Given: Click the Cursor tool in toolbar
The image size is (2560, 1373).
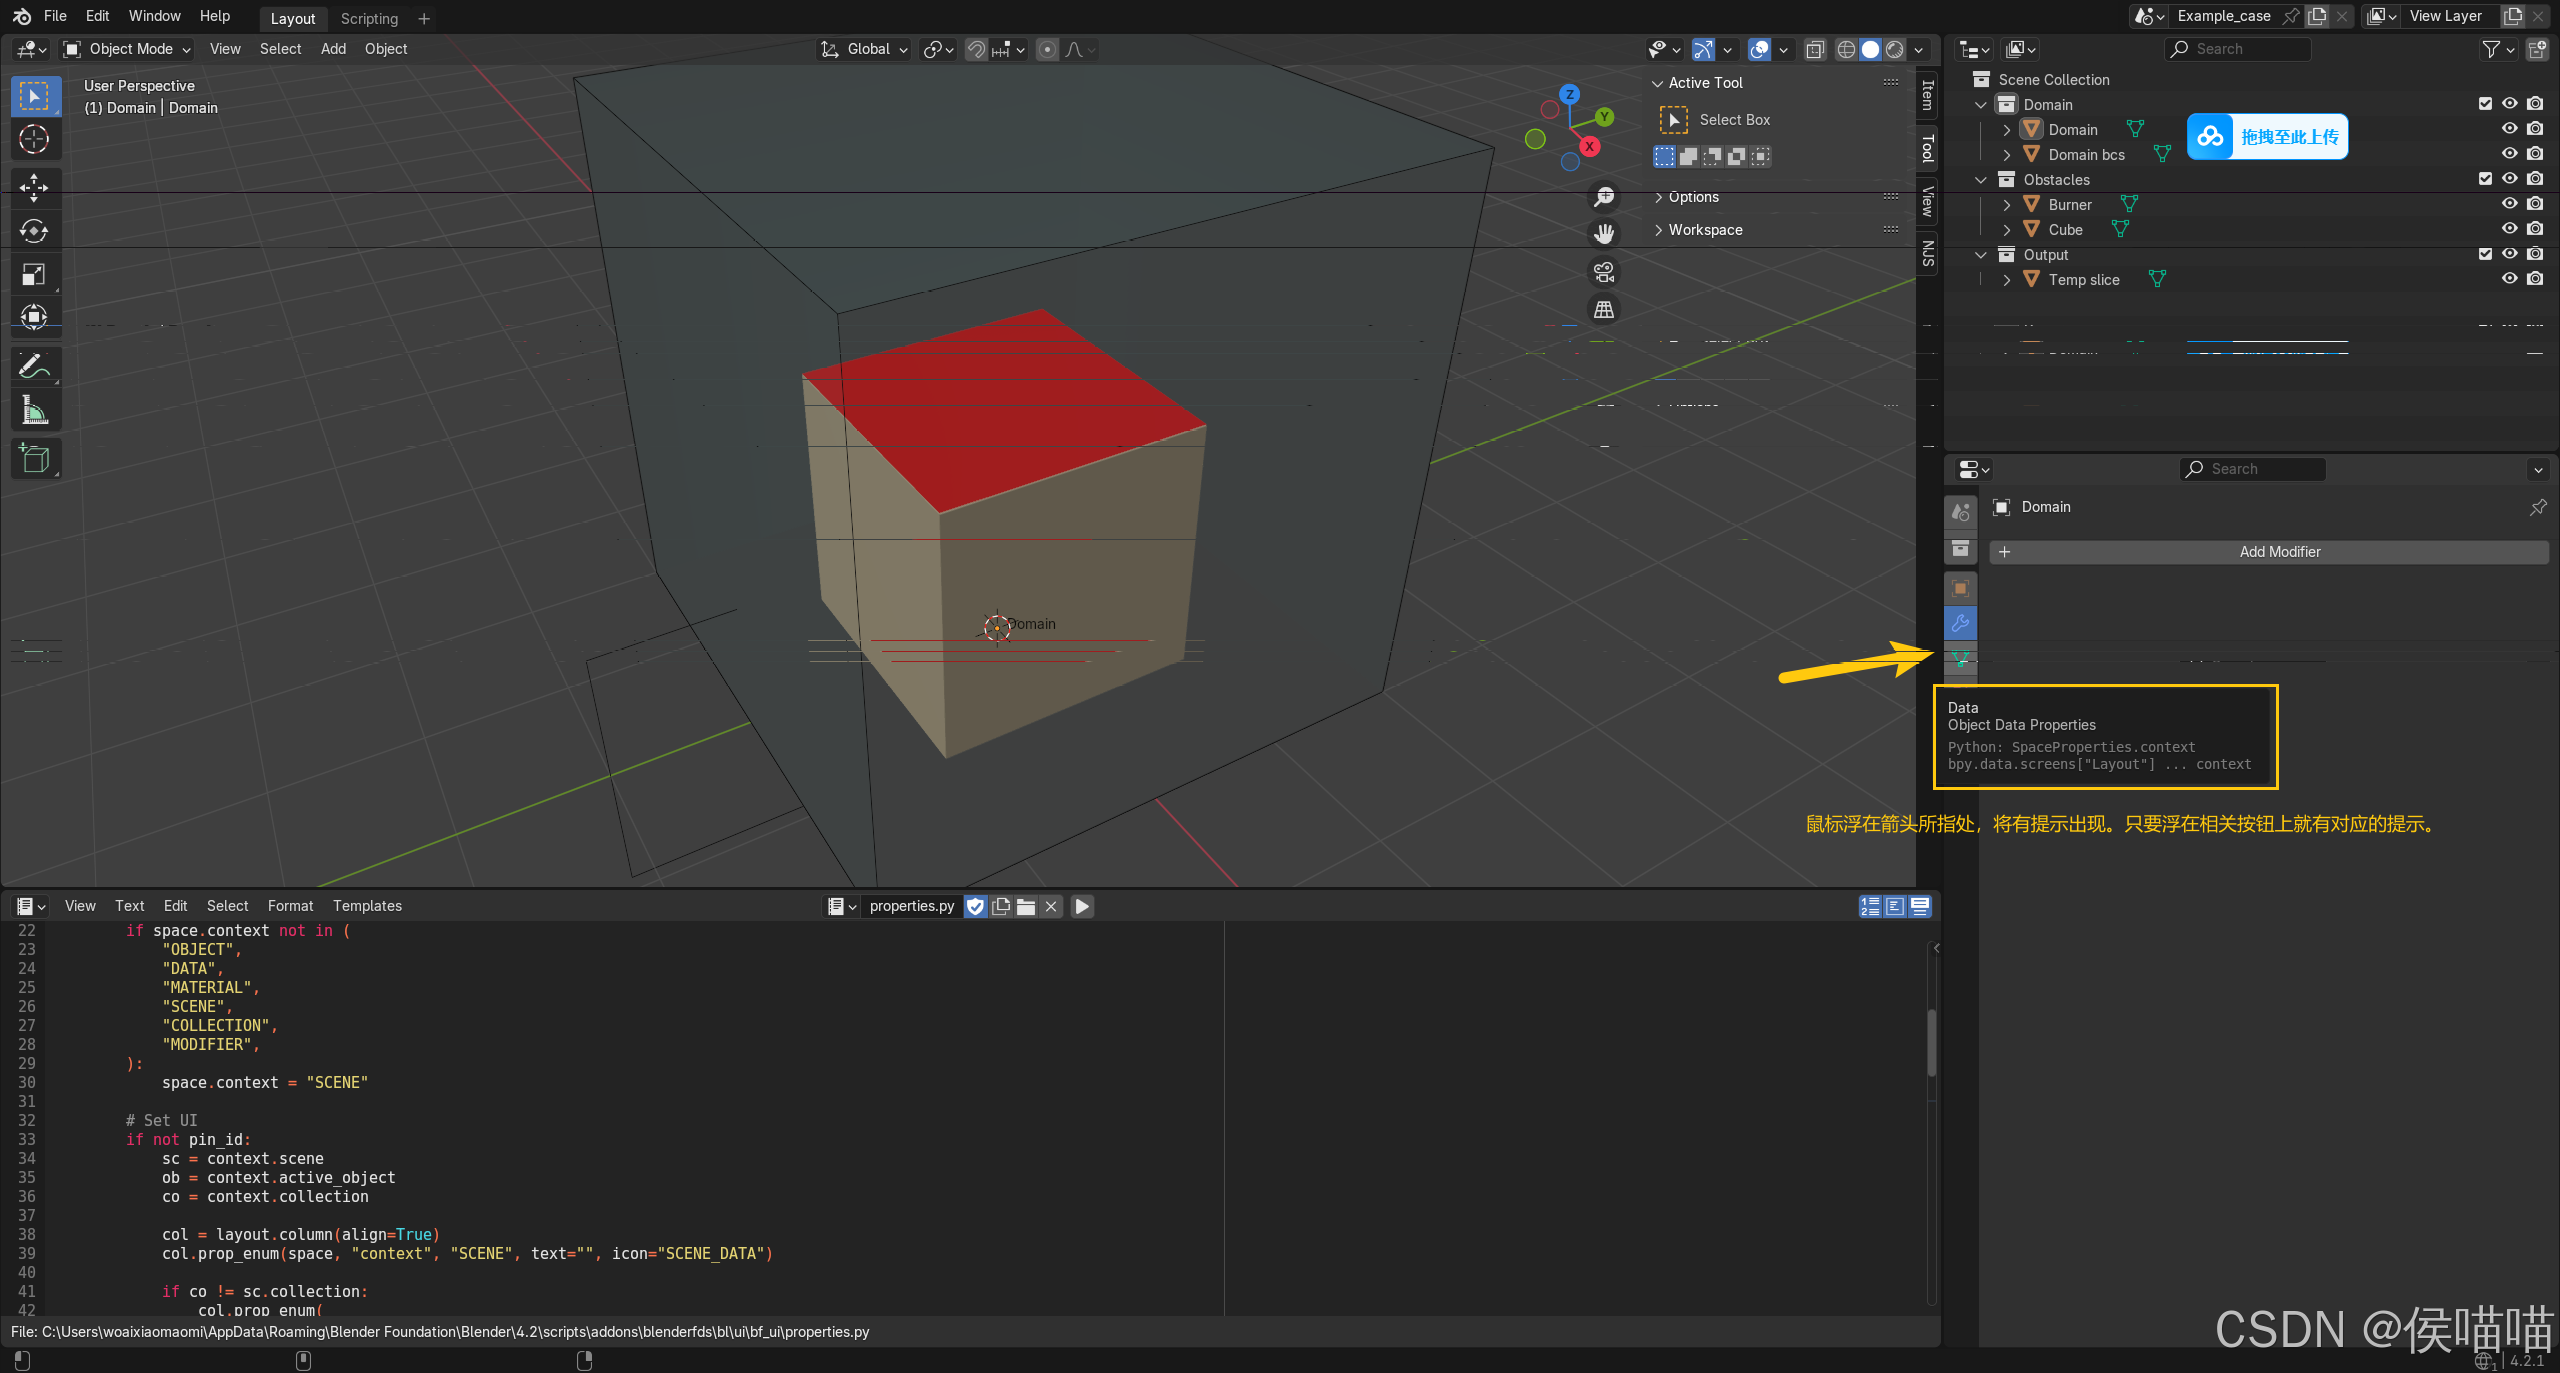Looking at the screenshot, I should click(36, 137).
